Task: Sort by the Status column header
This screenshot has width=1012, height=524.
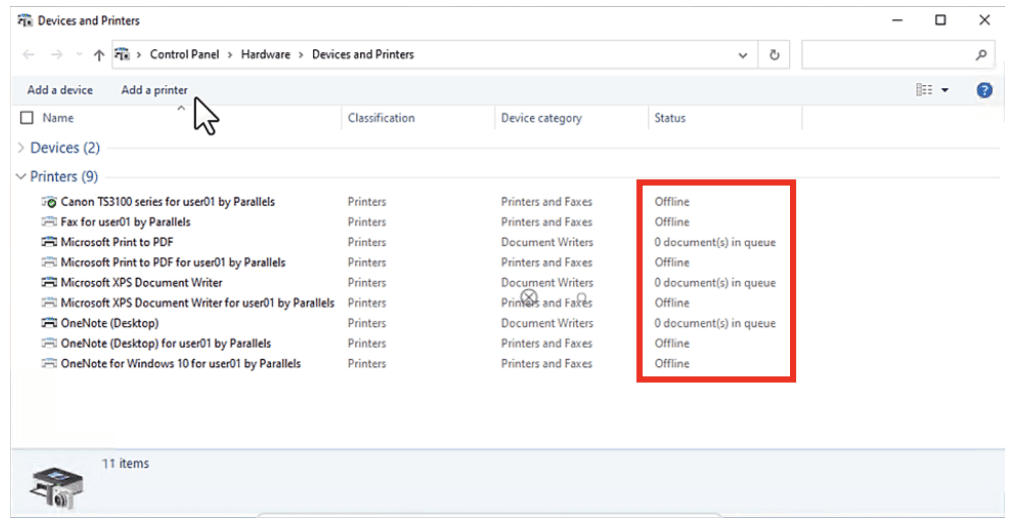Action: point(670,118)
